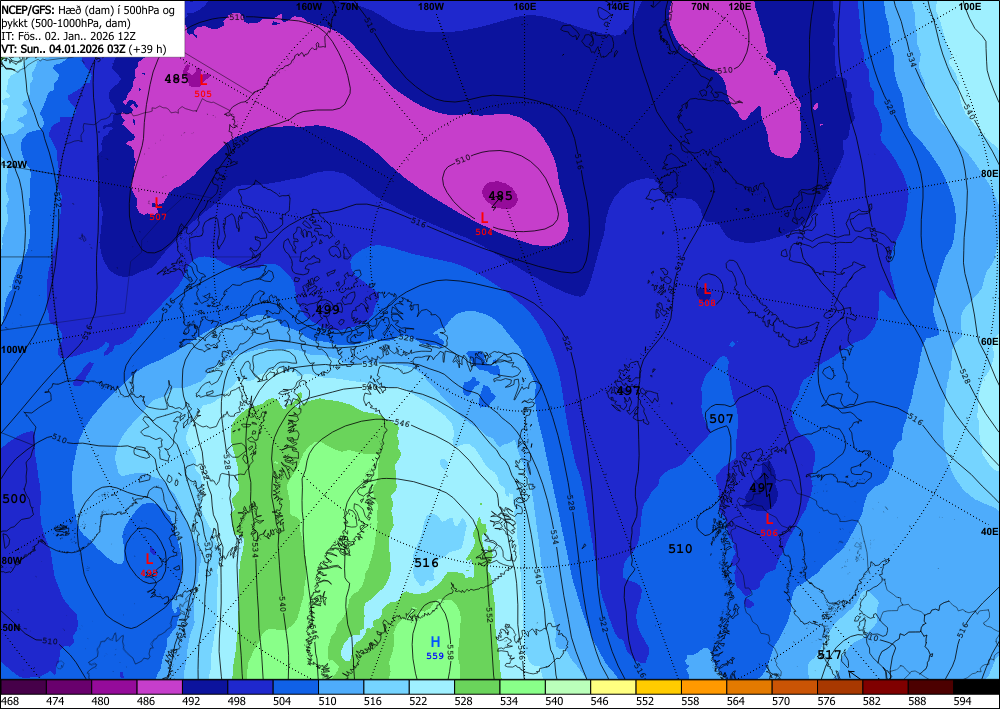
Task: Click the 60E longitude label
Action: click(x=989, y=342)
